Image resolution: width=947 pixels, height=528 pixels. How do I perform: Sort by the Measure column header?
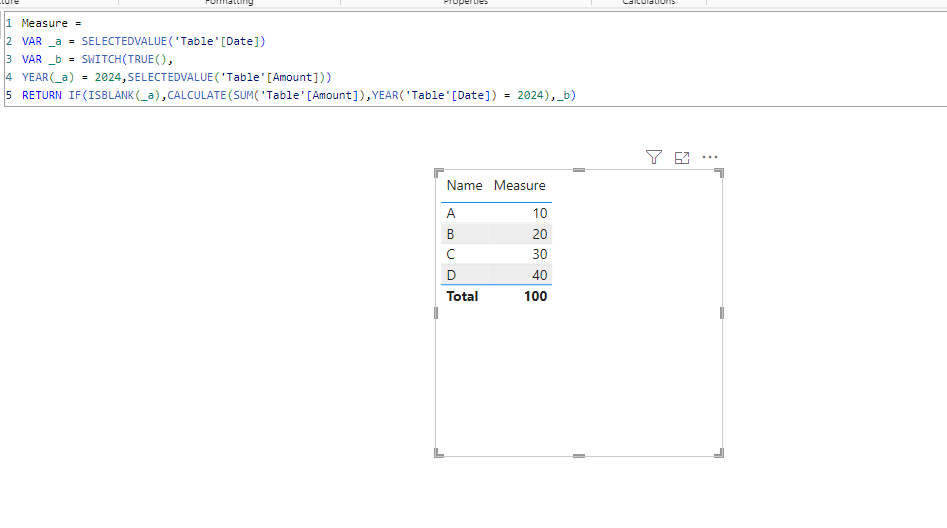[519, 185]
